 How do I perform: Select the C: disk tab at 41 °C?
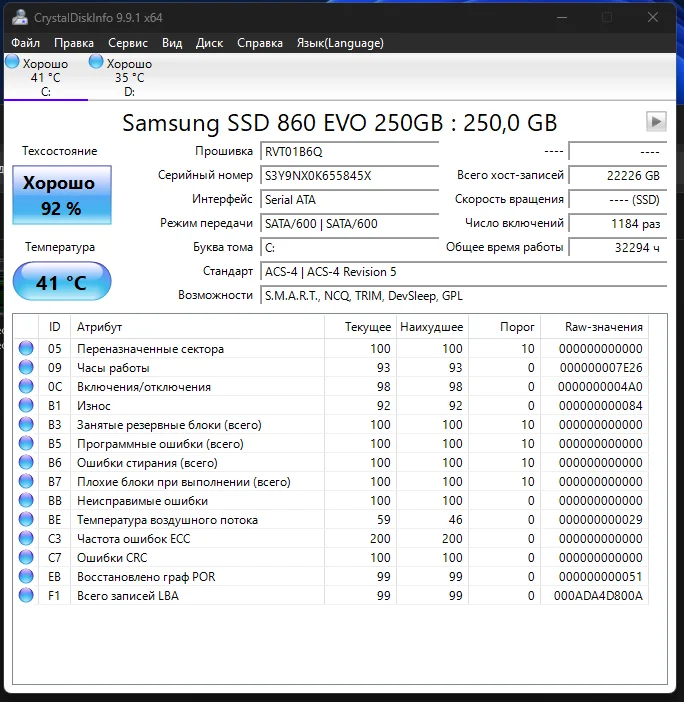pyautogui.click(x=46, y=77)
